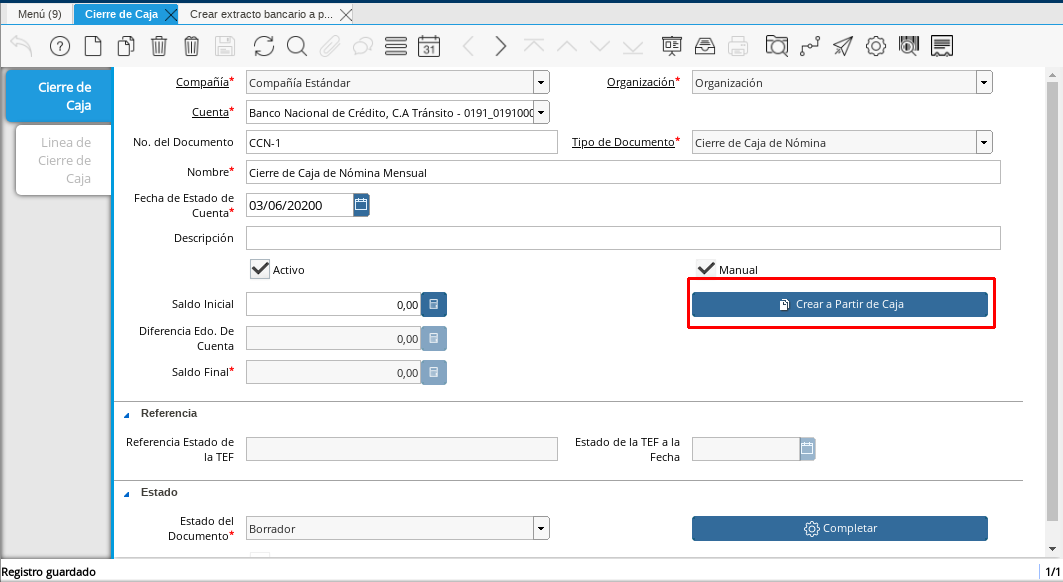The height and width of the screenshot is (582, 1063).
Task: Refresh the record using the circular arrows icon
Action: click(264, 46)
